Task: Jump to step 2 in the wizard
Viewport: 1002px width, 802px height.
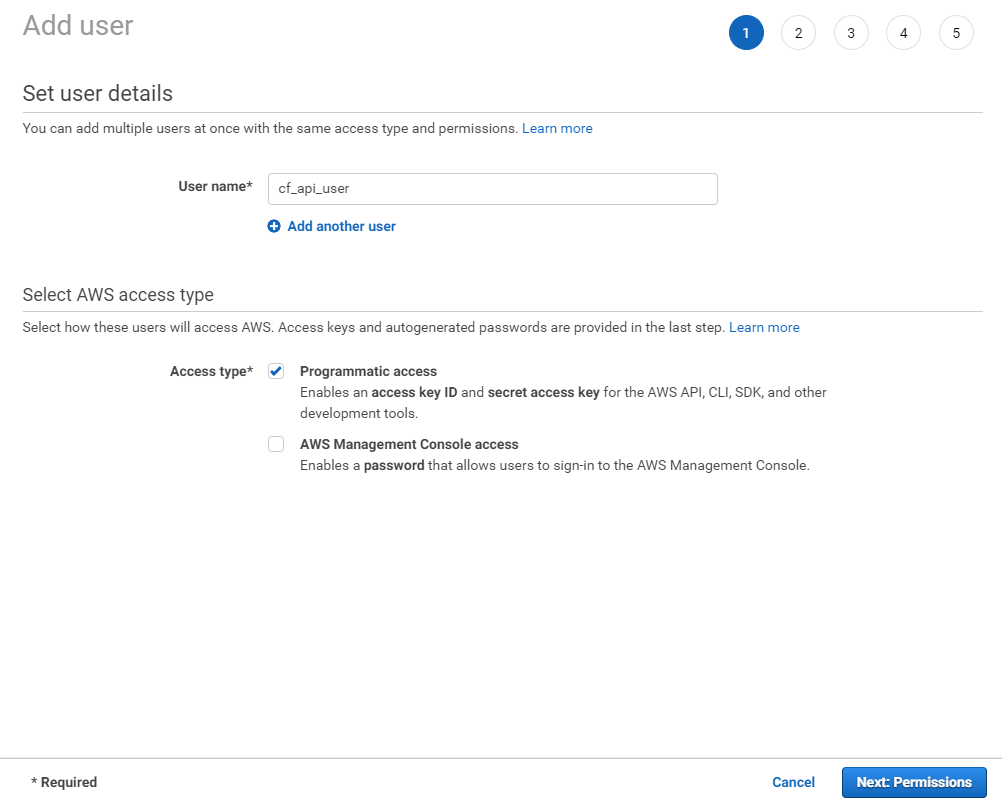Action: [798, 33]
